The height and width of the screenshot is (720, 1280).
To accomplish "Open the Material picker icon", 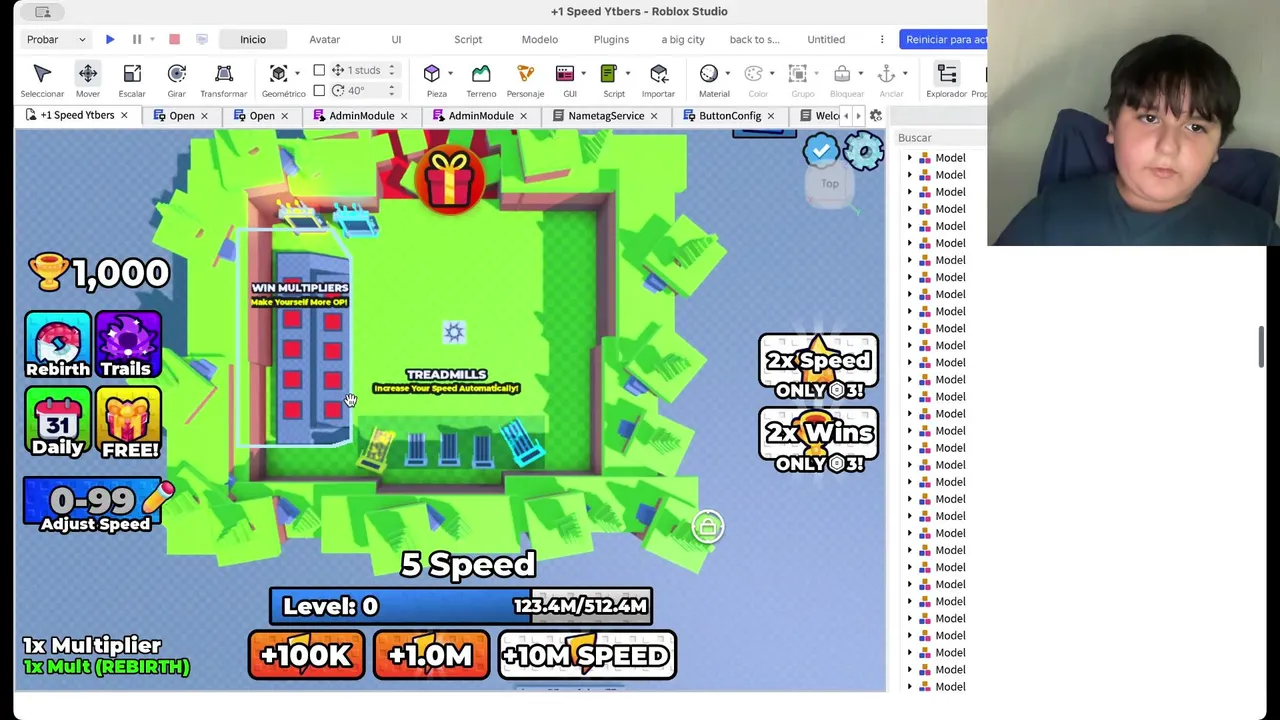I will click(x=709, y=73).
